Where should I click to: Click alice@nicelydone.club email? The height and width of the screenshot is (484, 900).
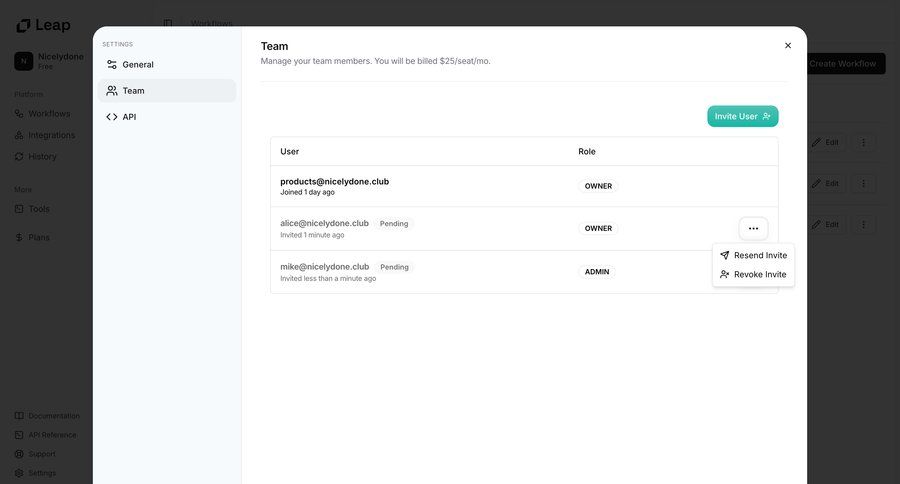324,223
